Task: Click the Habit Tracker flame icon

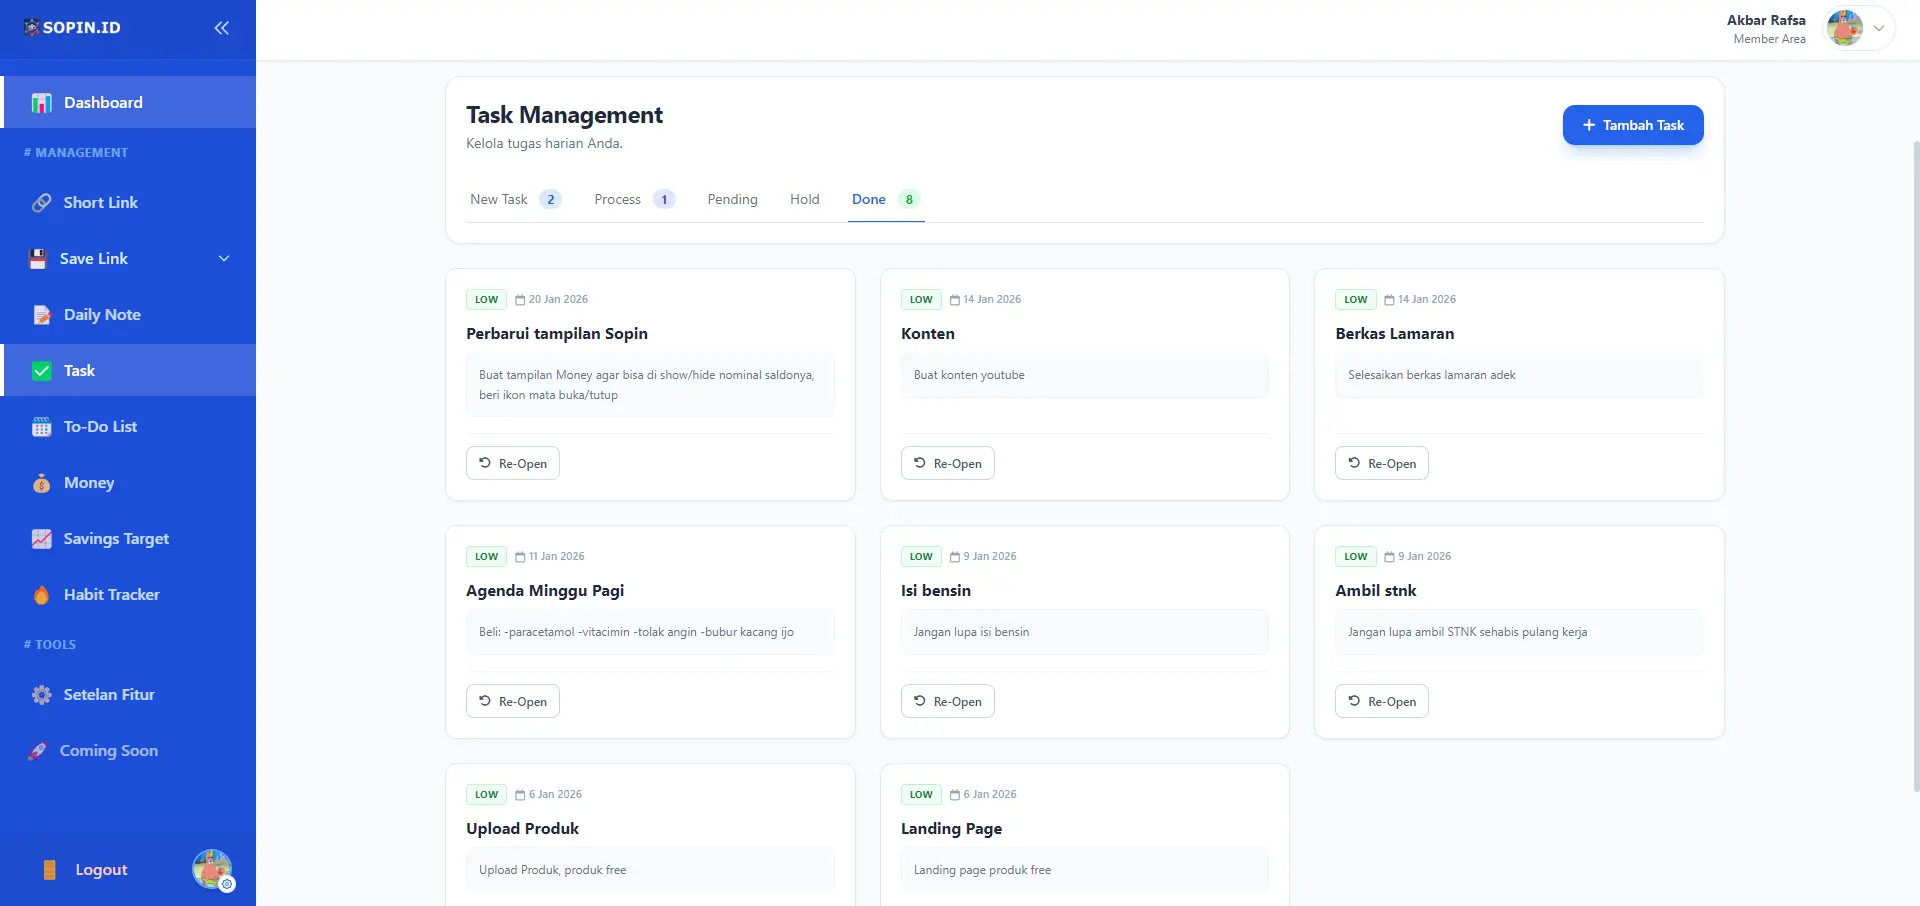Action: pos(41,595)
